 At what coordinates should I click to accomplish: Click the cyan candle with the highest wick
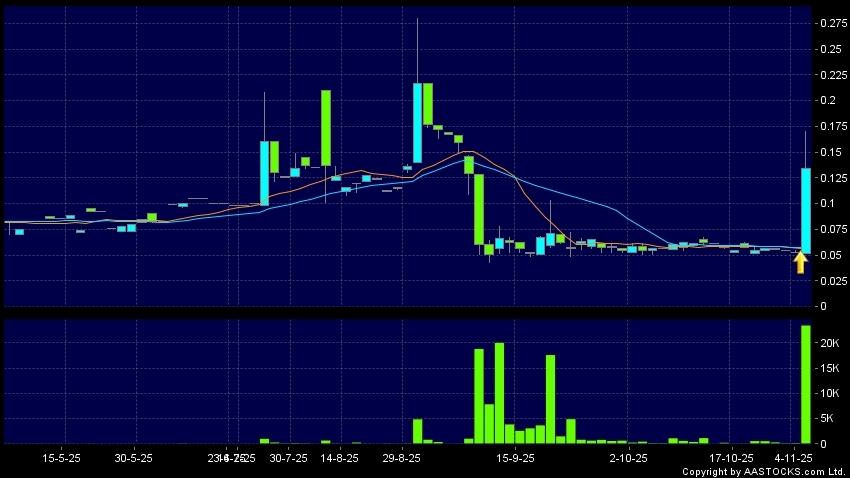[418, 122]
